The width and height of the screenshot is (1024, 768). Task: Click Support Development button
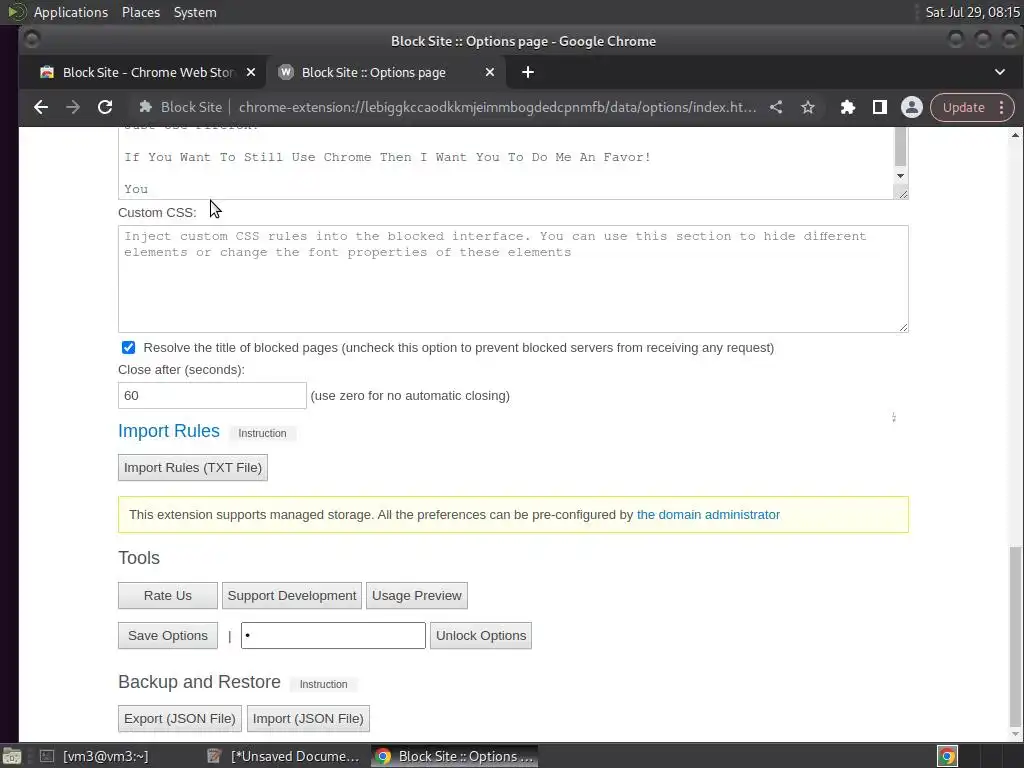coord(292,596)
